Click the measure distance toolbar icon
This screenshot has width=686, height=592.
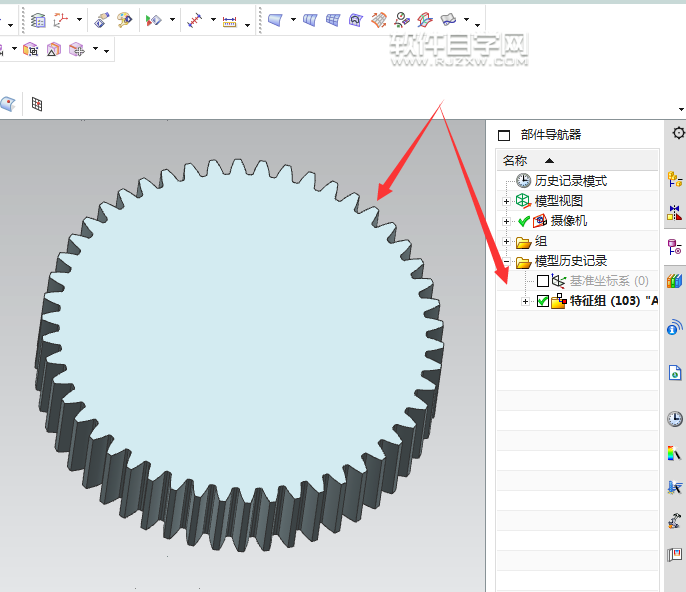(x=196, y=19)
